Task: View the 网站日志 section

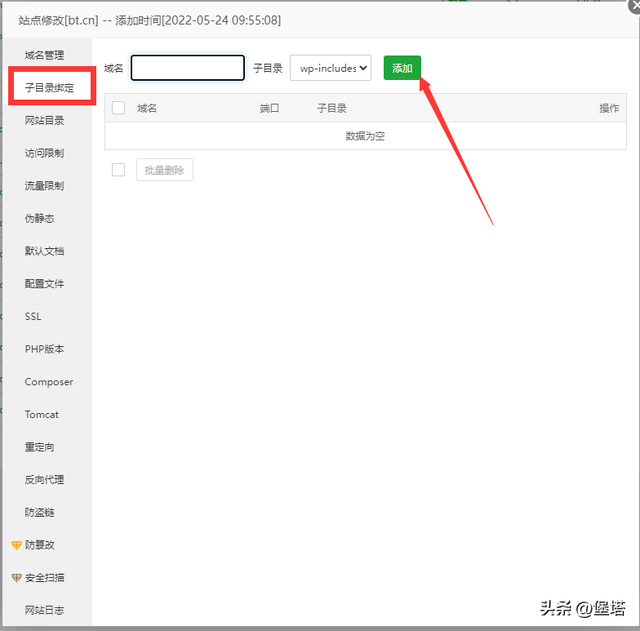Action: (x=44, y=610)
